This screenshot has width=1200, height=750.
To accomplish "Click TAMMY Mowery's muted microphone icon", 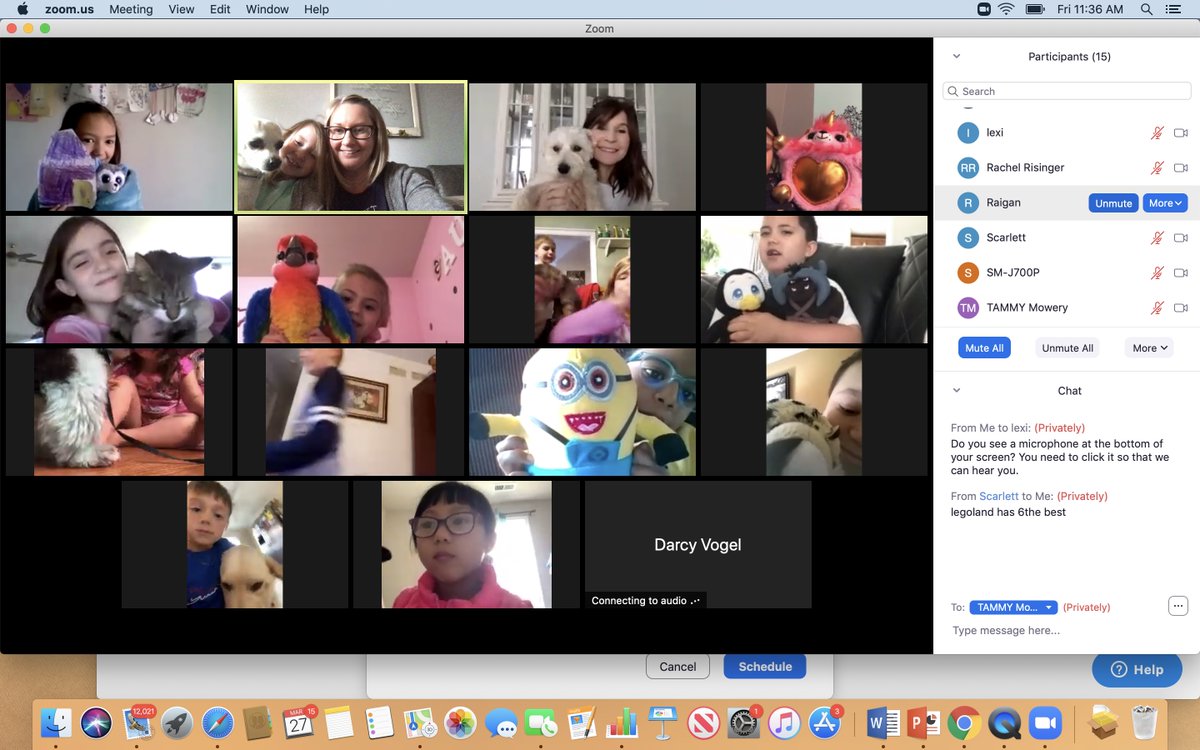I will tap(1157, 308).
